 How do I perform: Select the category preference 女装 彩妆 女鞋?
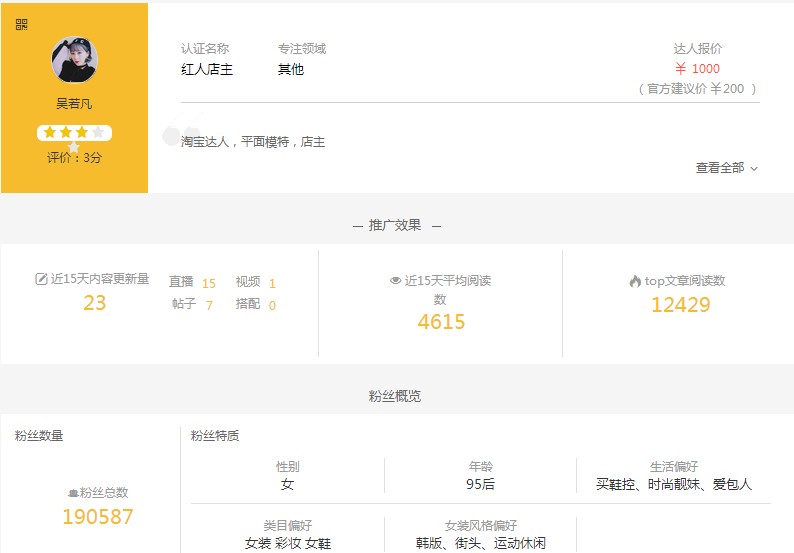pyautogui.click(x=288, y=543)
